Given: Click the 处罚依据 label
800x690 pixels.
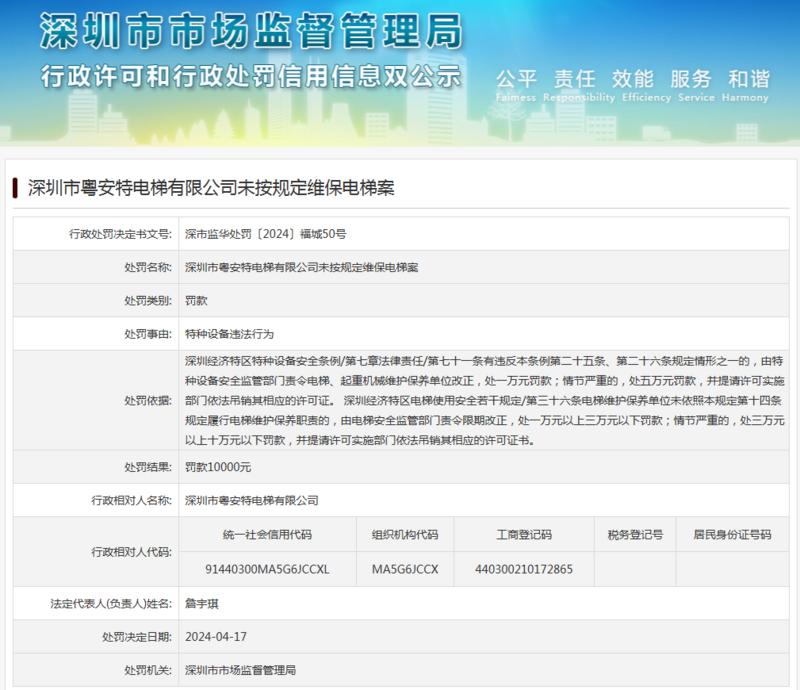Looking at the screenshot, I should [148, 401].
